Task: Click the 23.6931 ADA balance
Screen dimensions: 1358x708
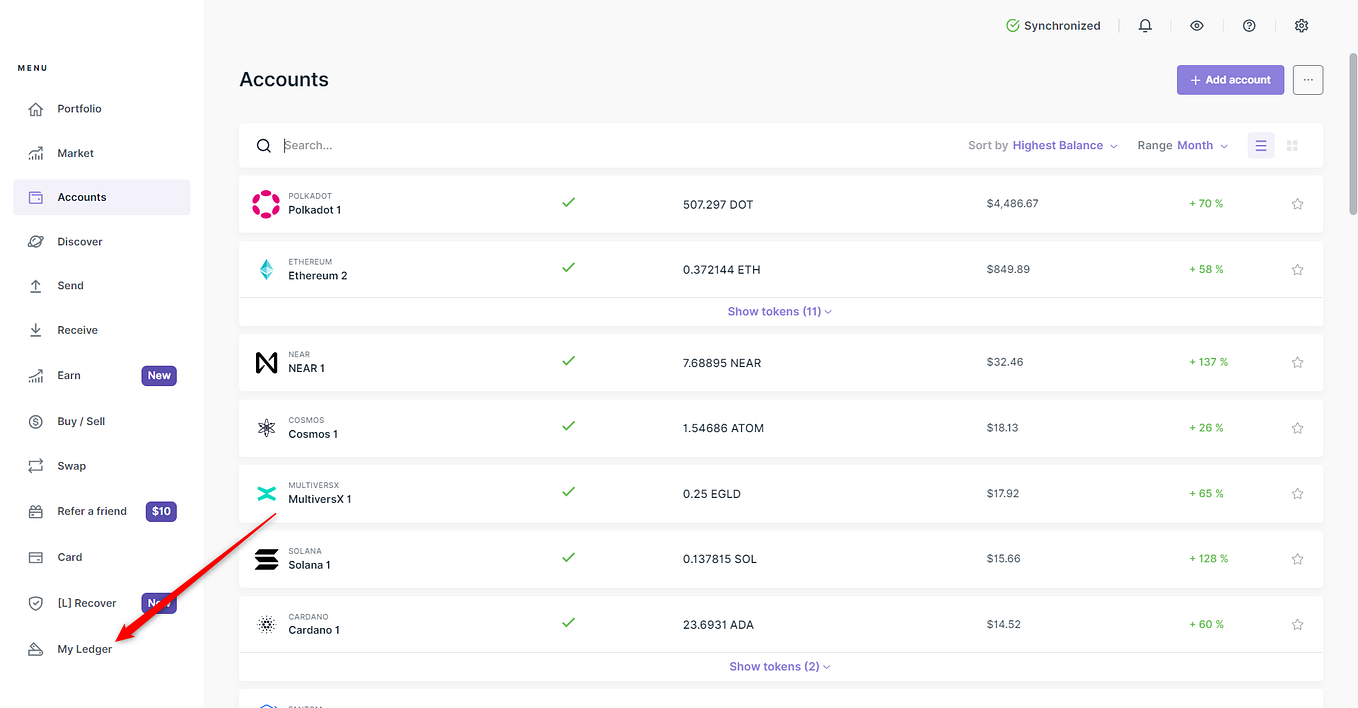Action: [718, 625]
